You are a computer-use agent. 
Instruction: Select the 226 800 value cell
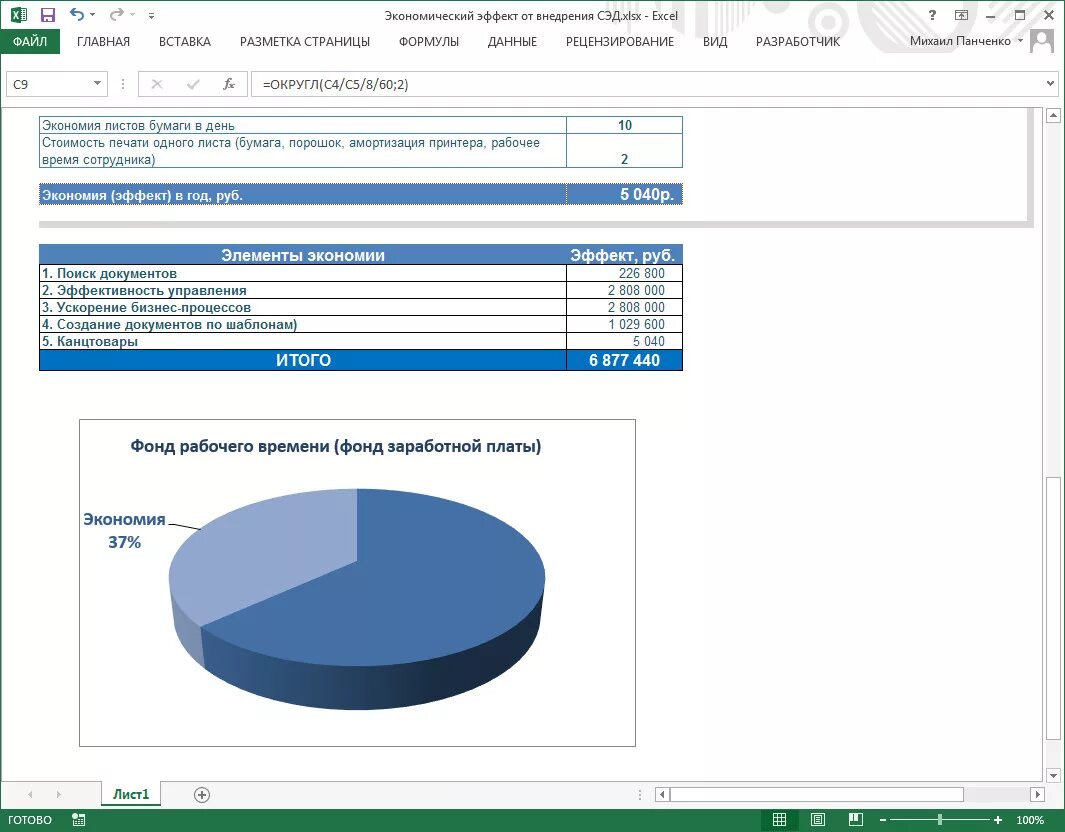click(x=624, y=273)
